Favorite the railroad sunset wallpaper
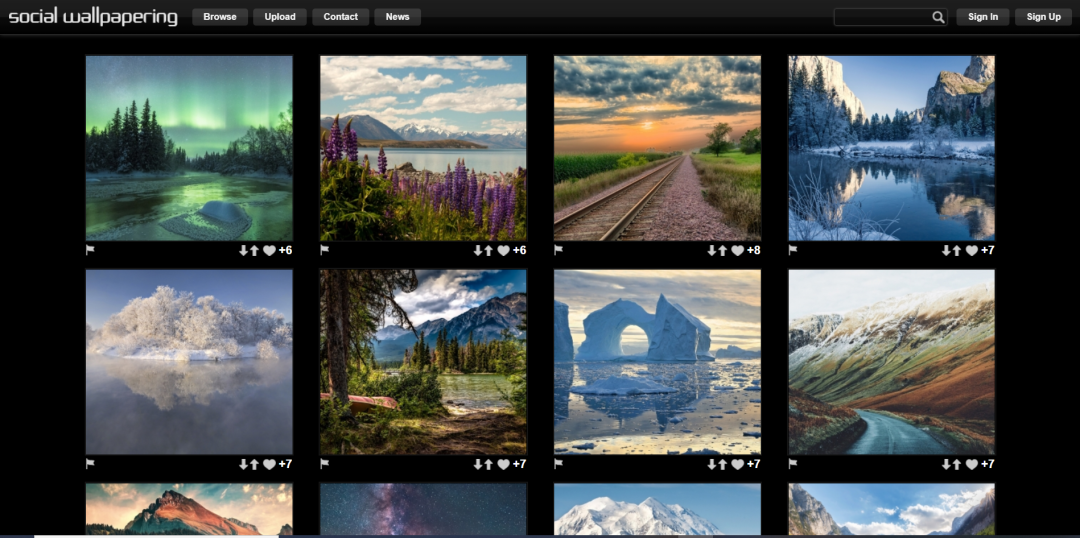 [x=737, y=251]
